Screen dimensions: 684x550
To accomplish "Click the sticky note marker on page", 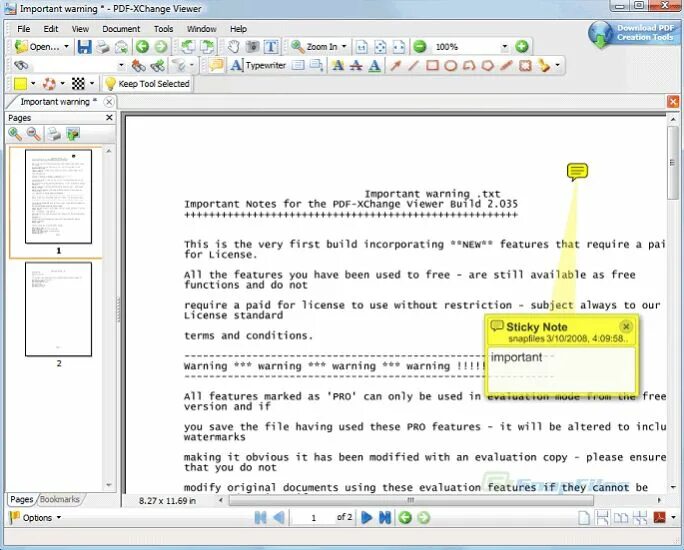I will click(577, 171).
